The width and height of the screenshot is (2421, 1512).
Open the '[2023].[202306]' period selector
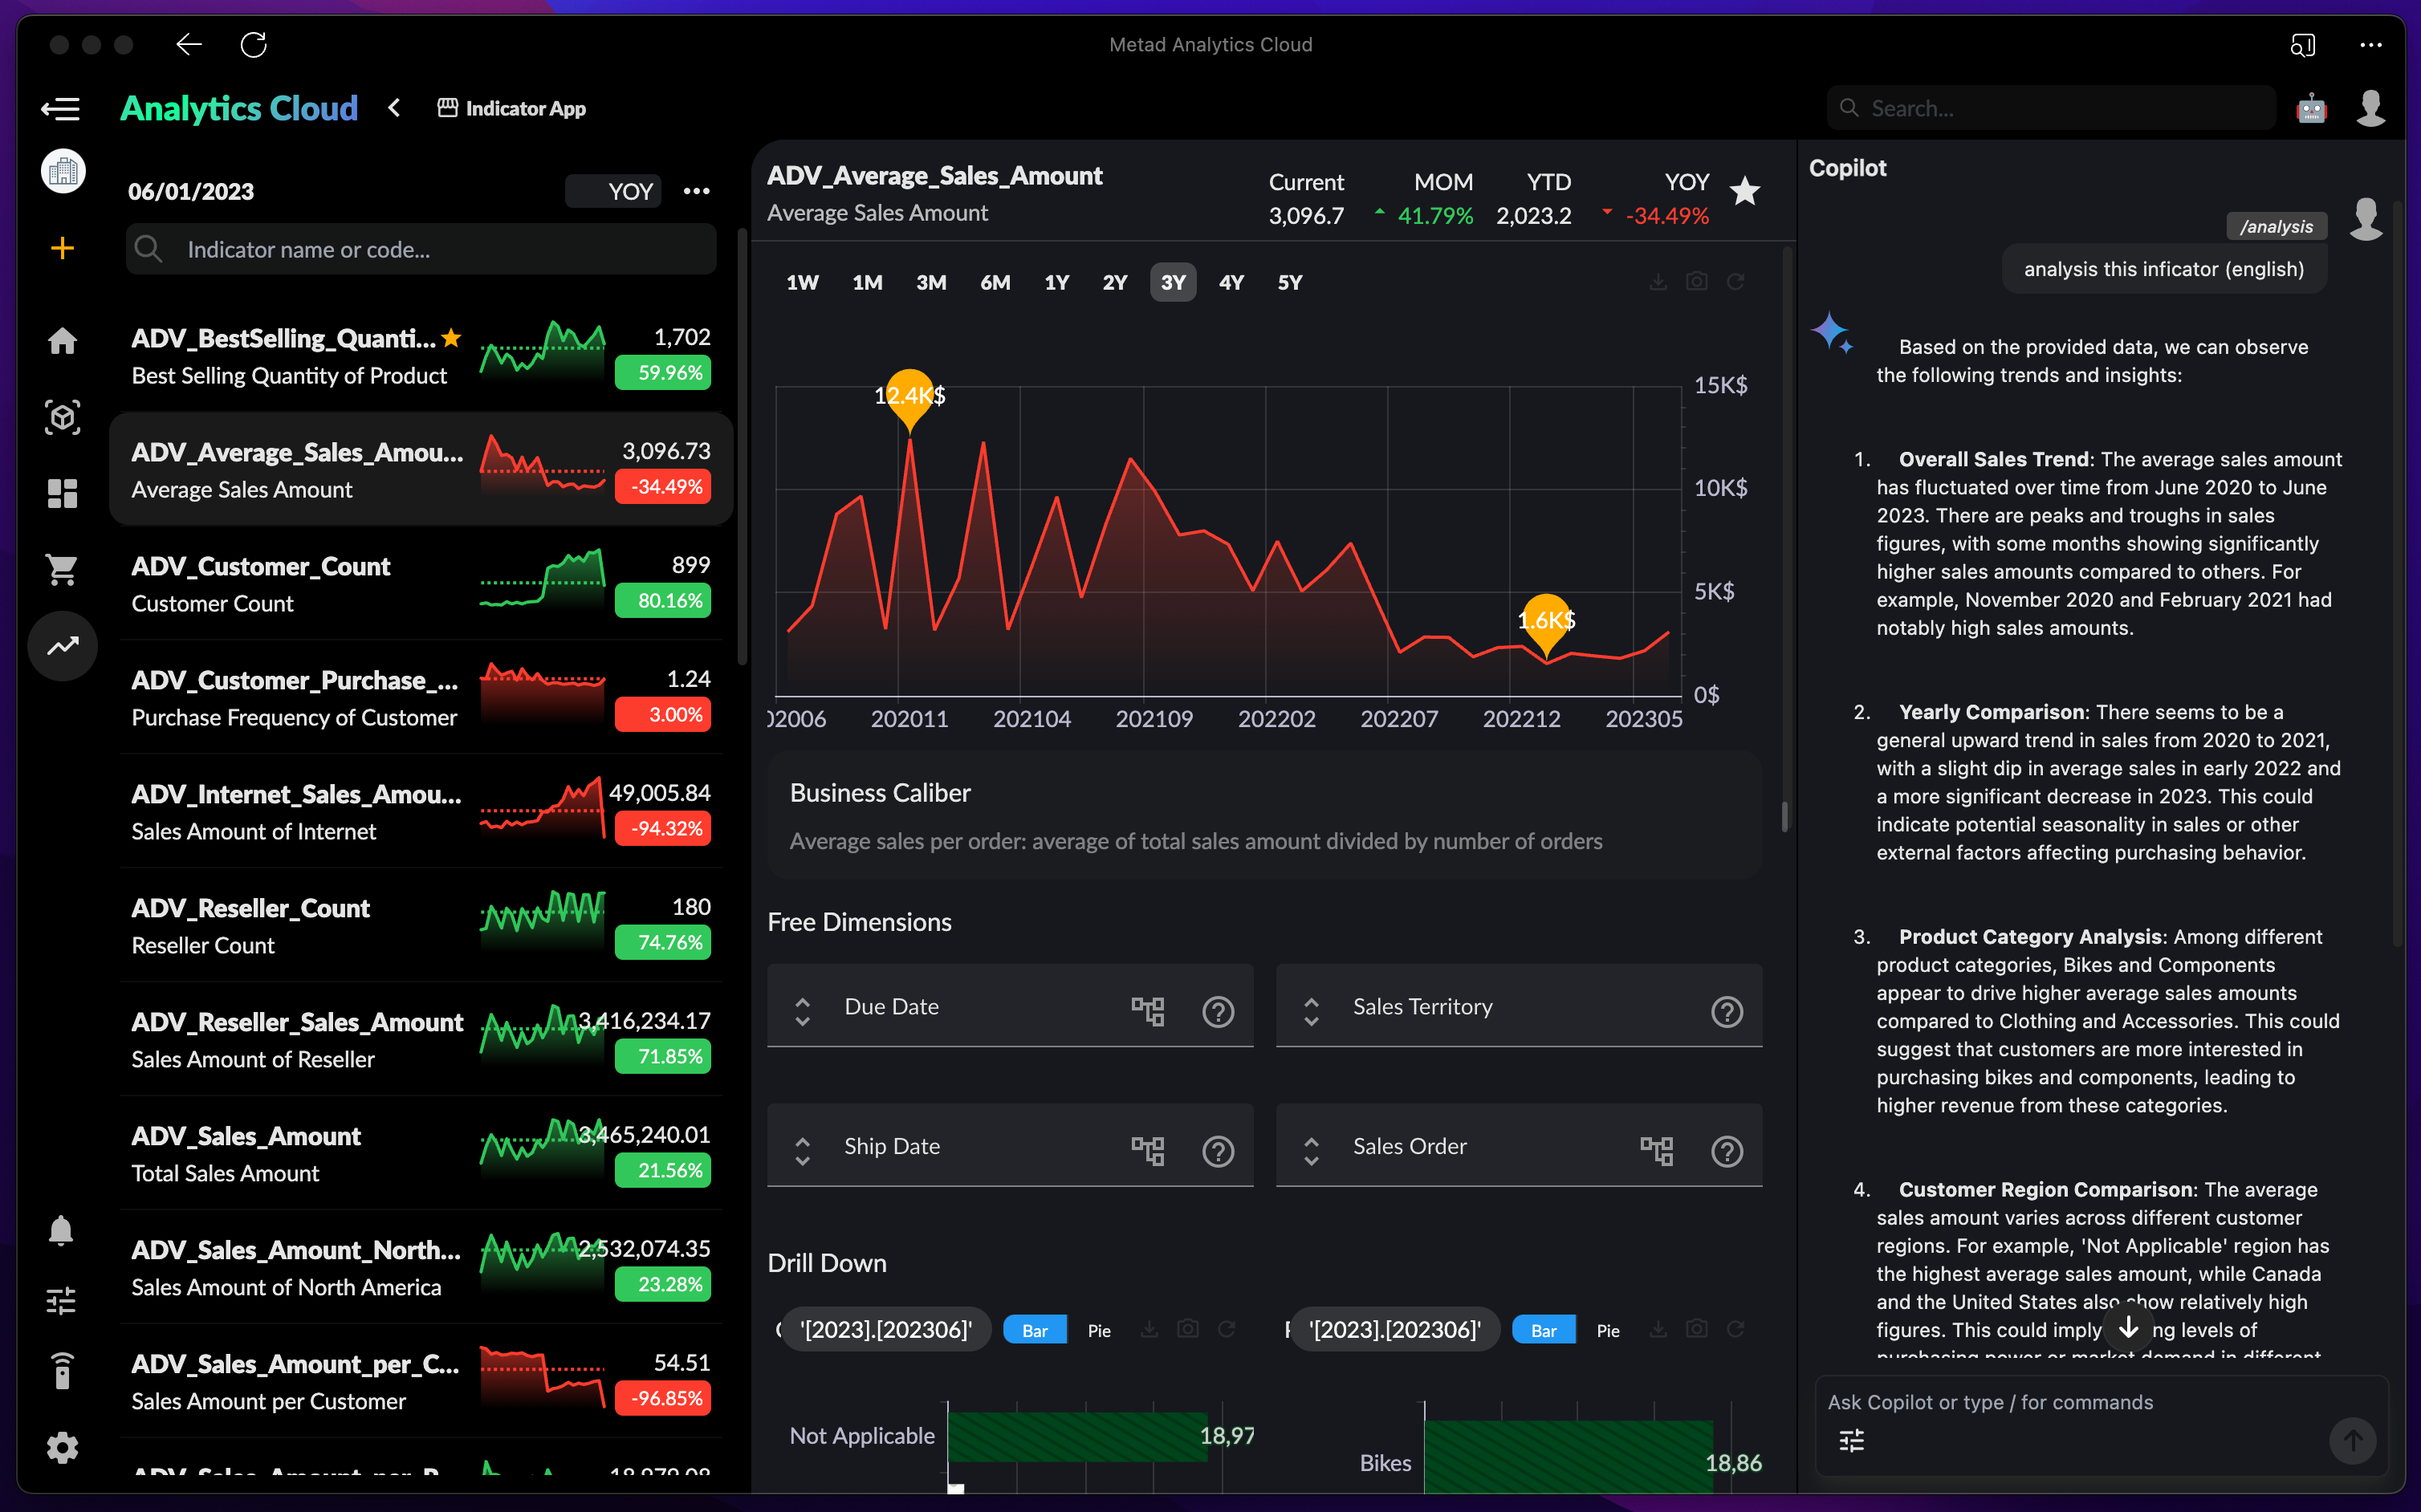point(885,1329)
